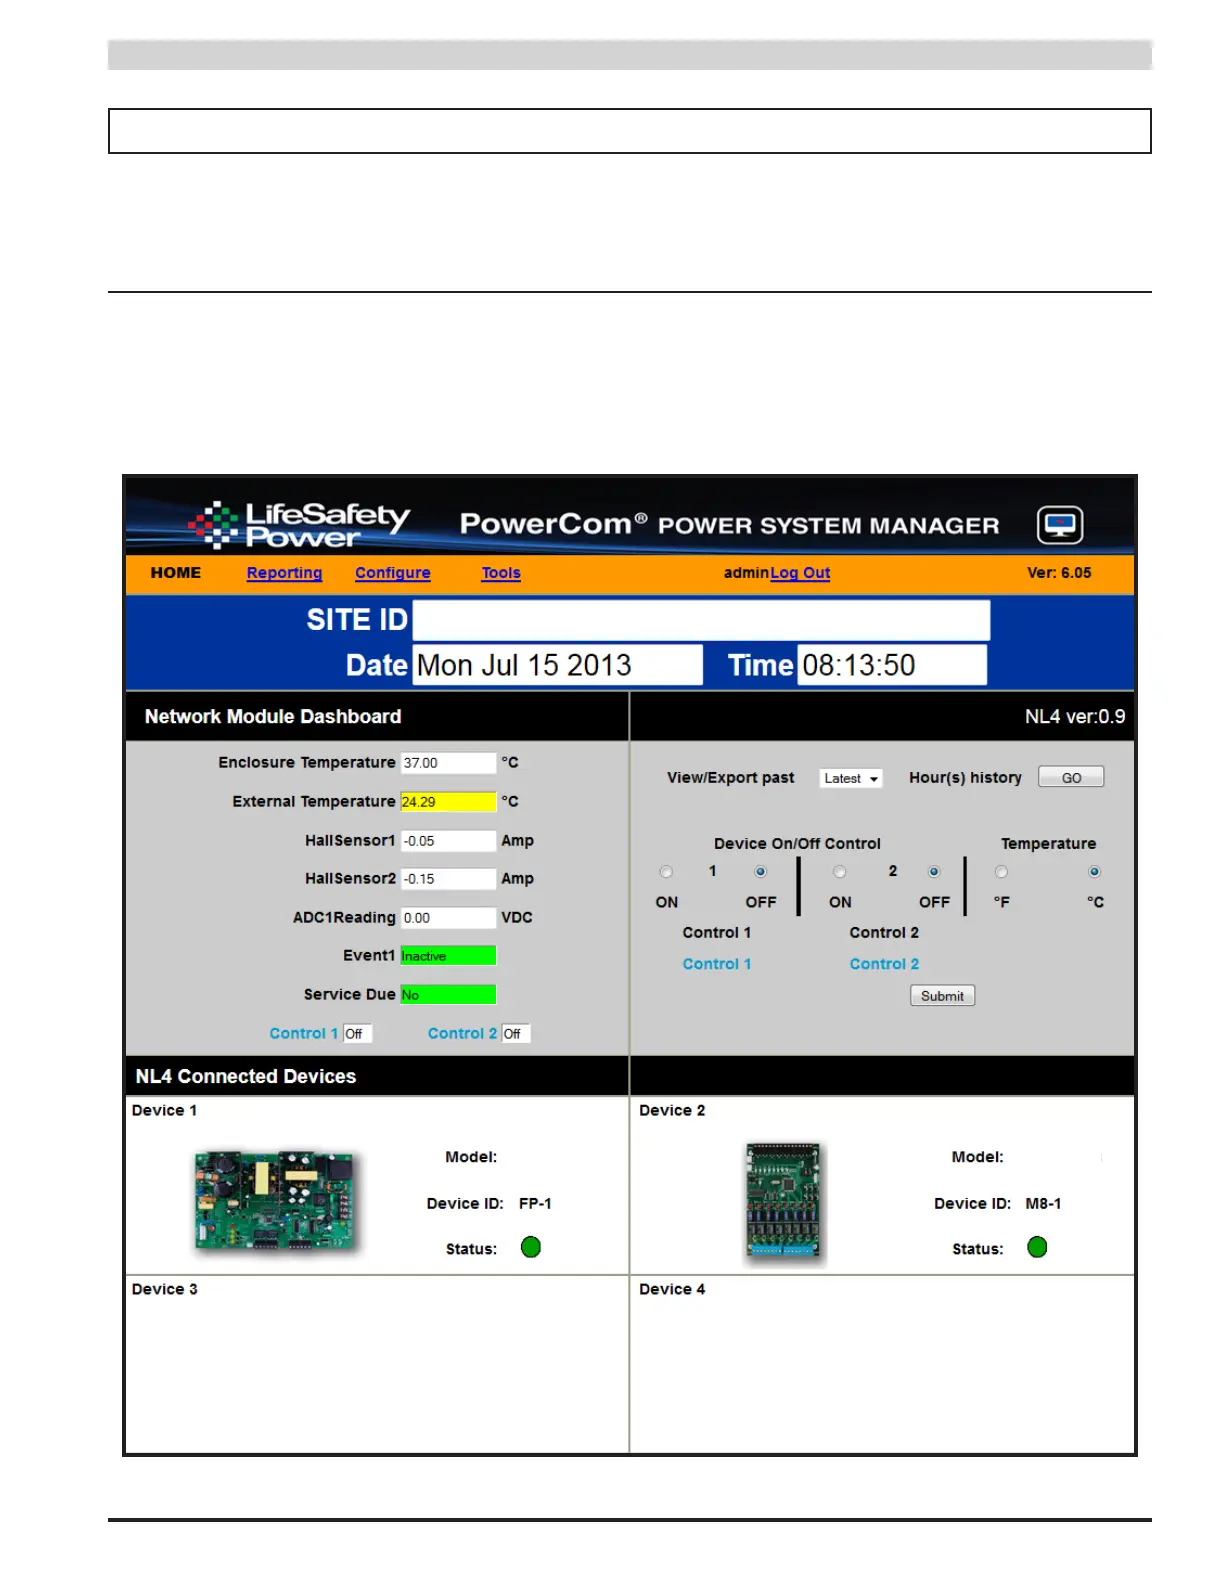Click the Enclosure Temperature field 37.00
Image resolution: width=1224 pixels, height=1584 pixels.
coord(448,763)
